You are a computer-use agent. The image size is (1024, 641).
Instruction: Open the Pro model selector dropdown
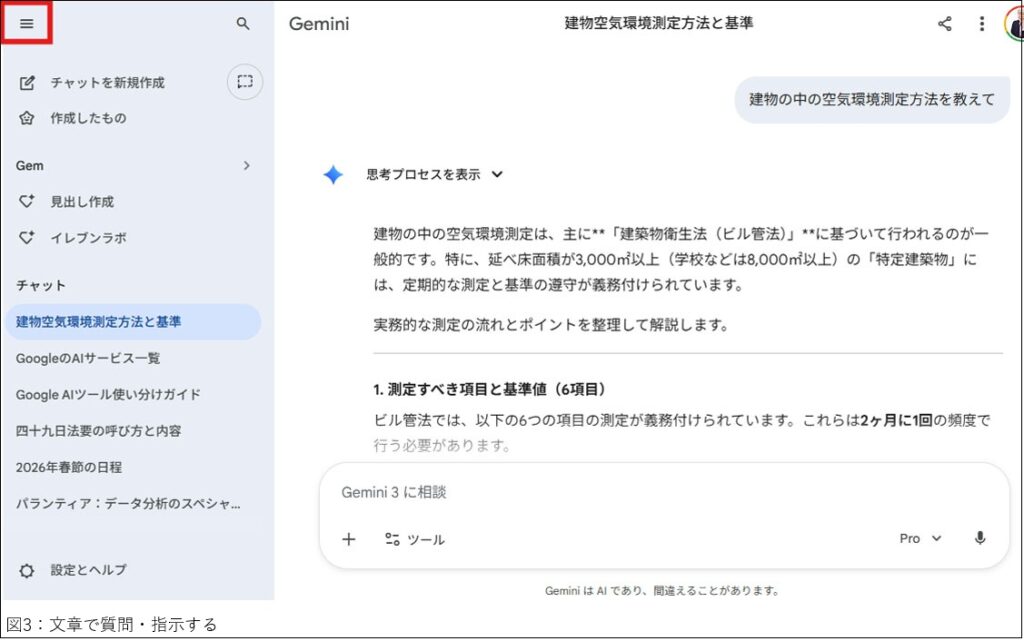click(x=920, y=538)
